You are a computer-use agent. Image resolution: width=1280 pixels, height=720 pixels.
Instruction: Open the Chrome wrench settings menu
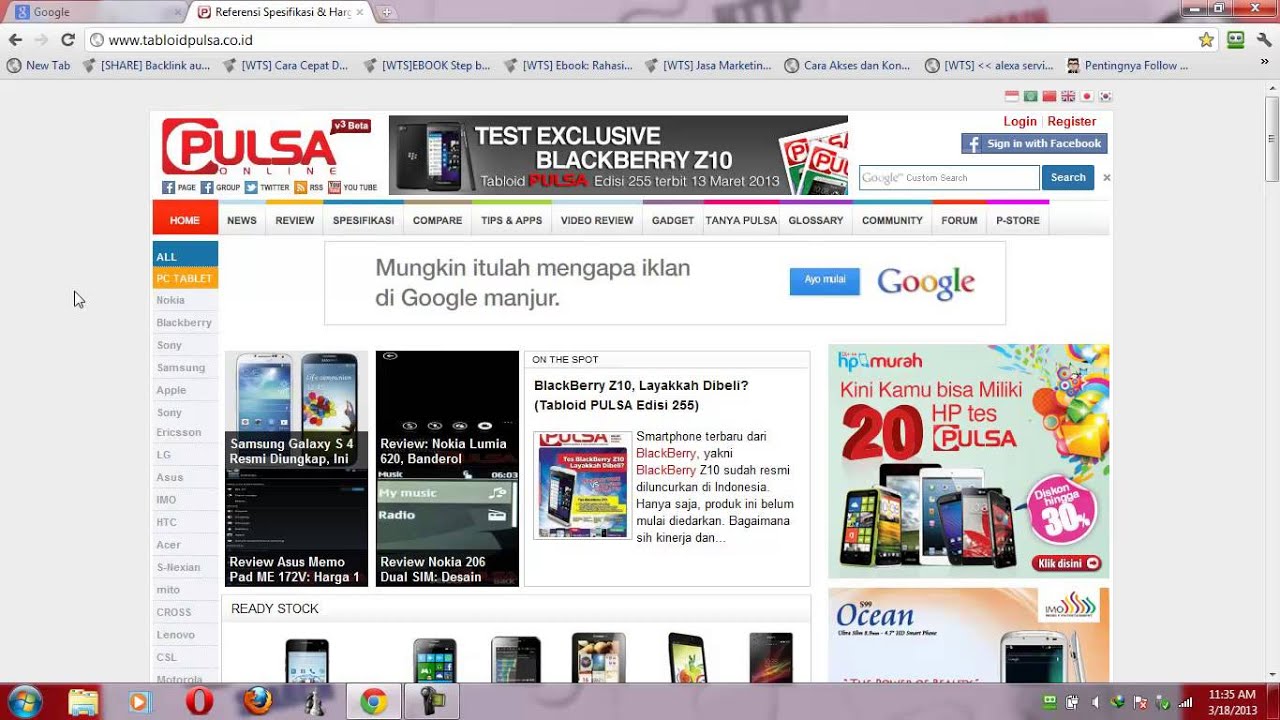point(1264,40)
